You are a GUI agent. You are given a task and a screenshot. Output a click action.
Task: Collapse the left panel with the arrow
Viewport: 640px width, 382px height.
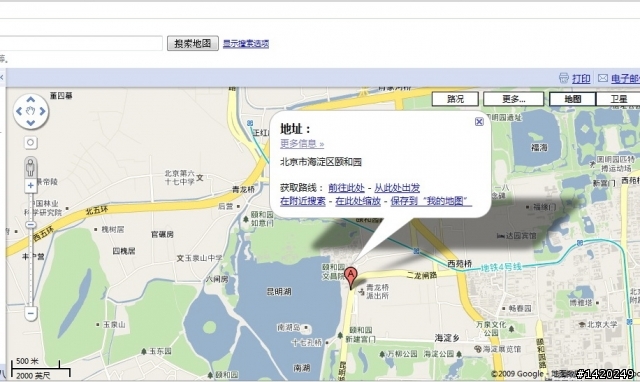[x=2, y=77]
